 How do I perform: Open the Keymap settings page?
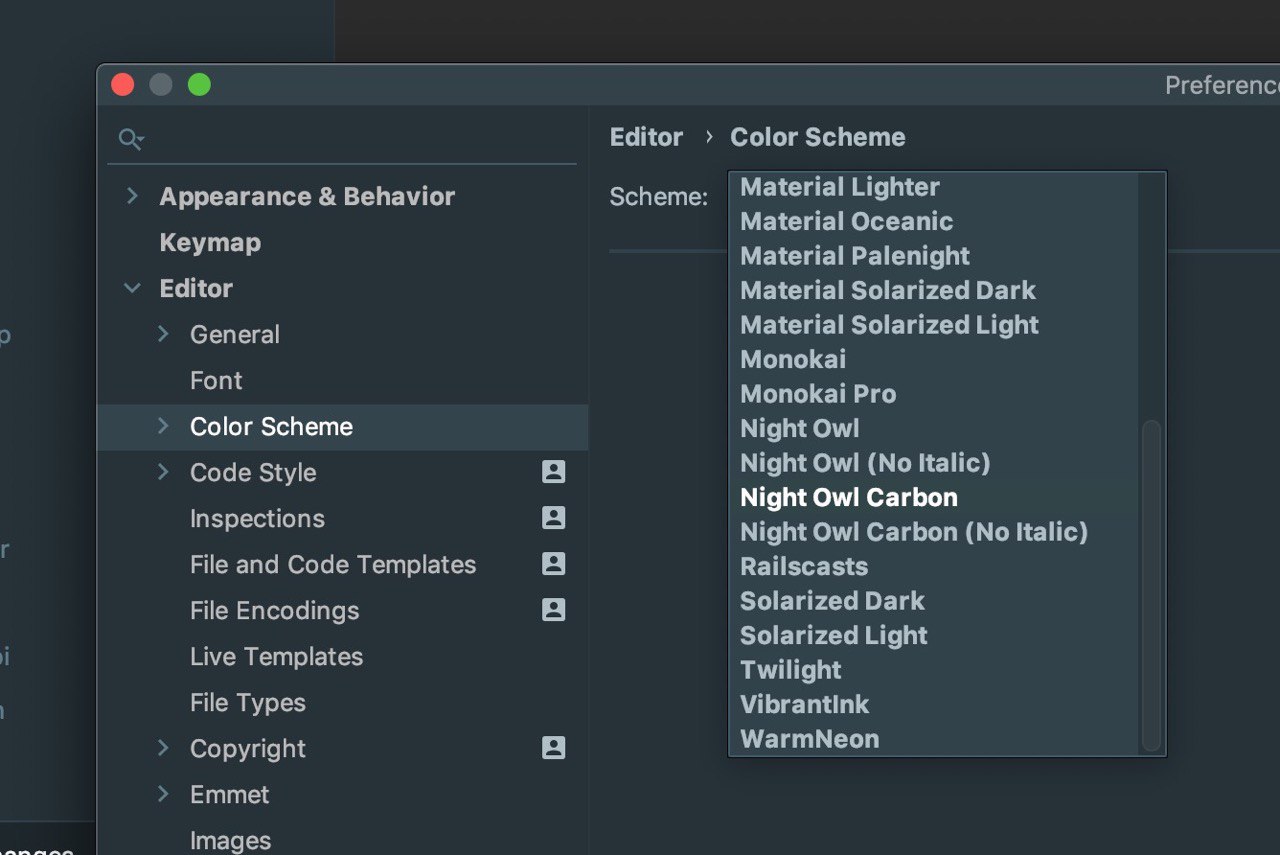pyautogui.click(x=210, y=242)
